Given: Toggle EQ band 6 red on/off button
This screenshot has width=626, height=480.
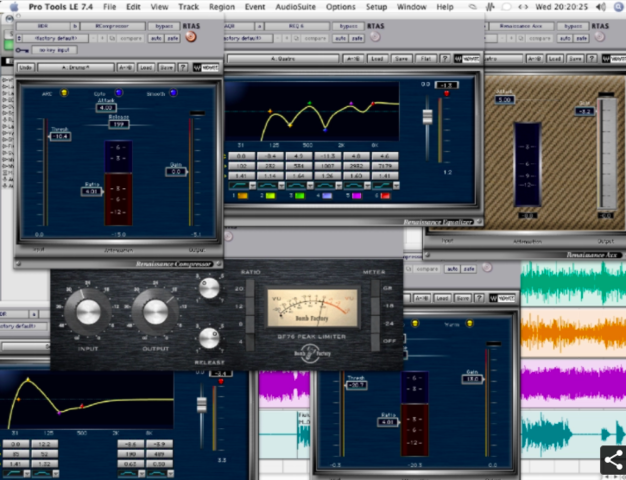Looking at the screenshot, I should click(x=385, y=196).
